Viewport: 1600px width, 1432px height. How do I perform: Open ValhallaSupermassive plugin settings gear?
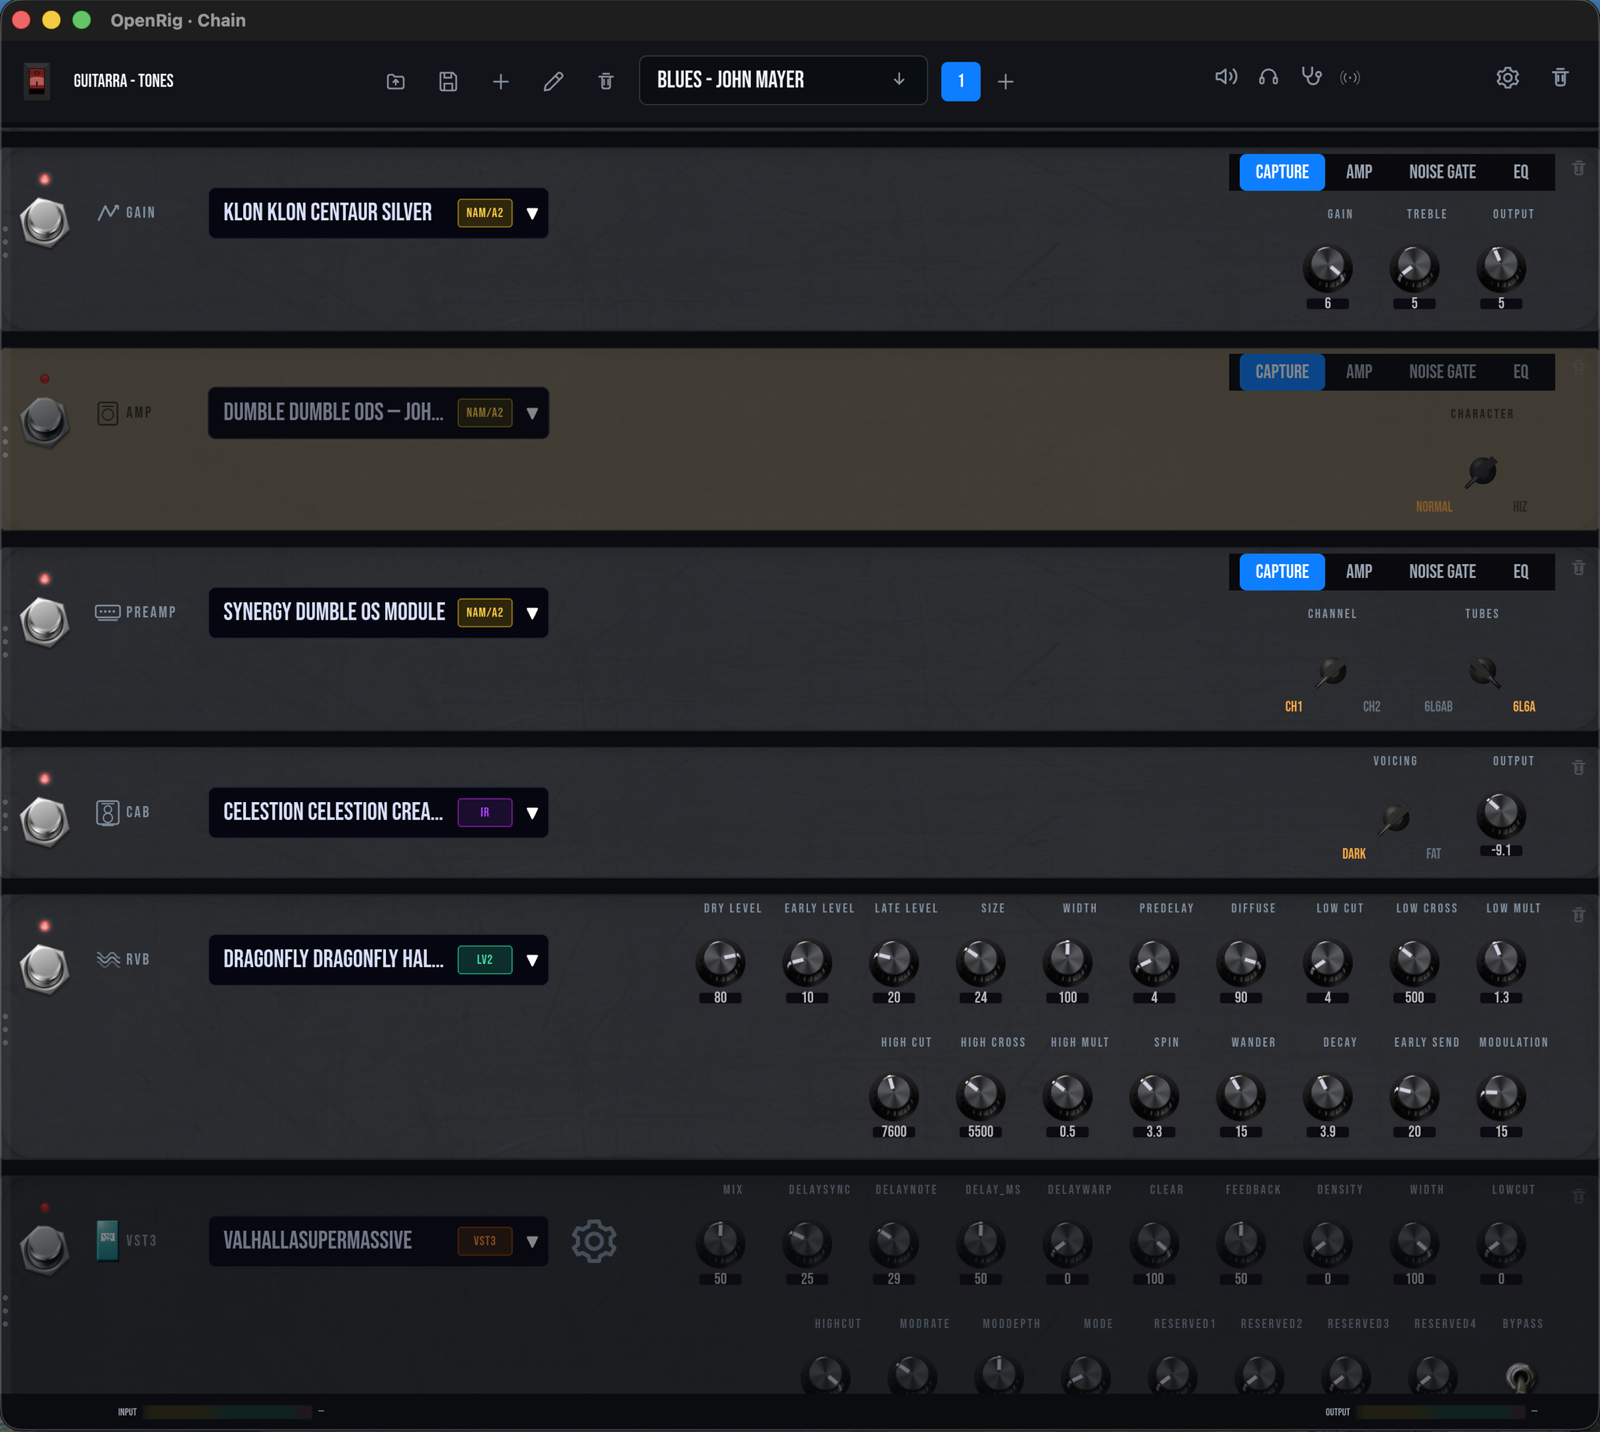tap(594, 1241)
